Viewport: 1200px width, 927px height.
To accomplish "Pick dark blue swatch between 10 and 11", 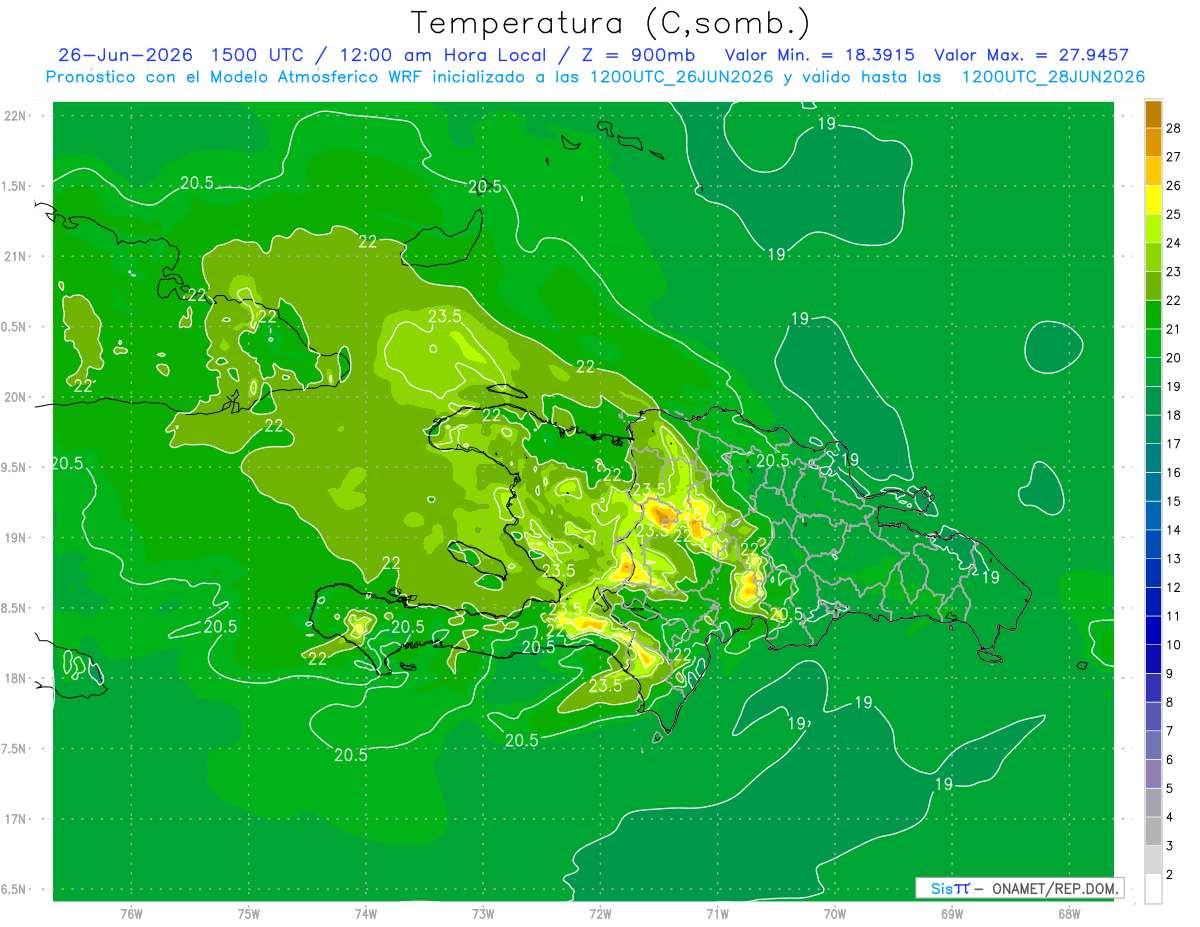I will click(x=1153, y=630).
